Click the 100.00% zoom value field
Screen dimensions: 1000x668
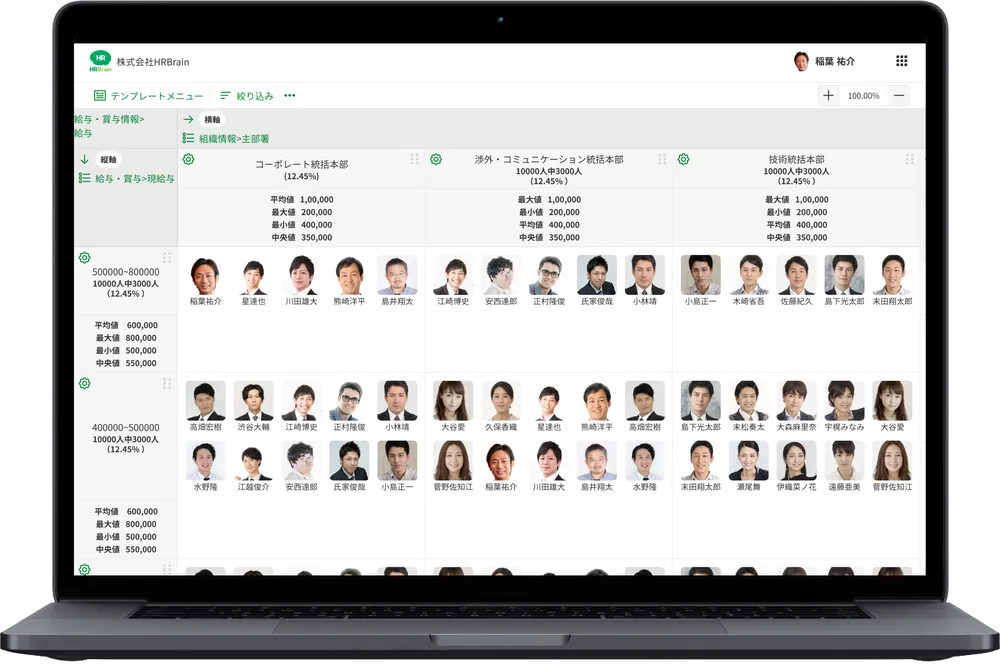pyautogui.click(x=863, y=96)
